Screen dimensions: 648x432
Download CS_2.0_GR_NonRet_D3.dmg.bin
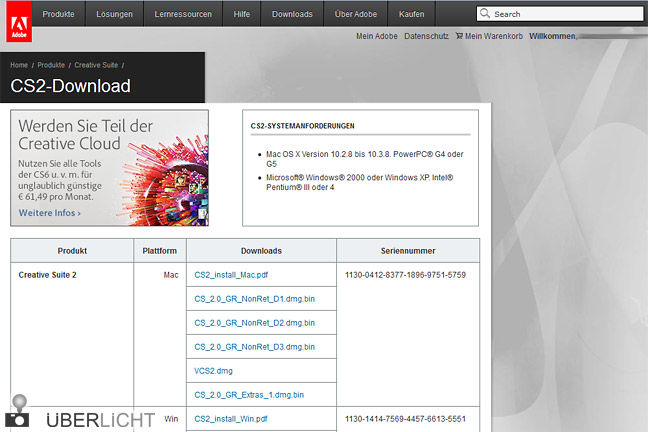tap(255, 347)
